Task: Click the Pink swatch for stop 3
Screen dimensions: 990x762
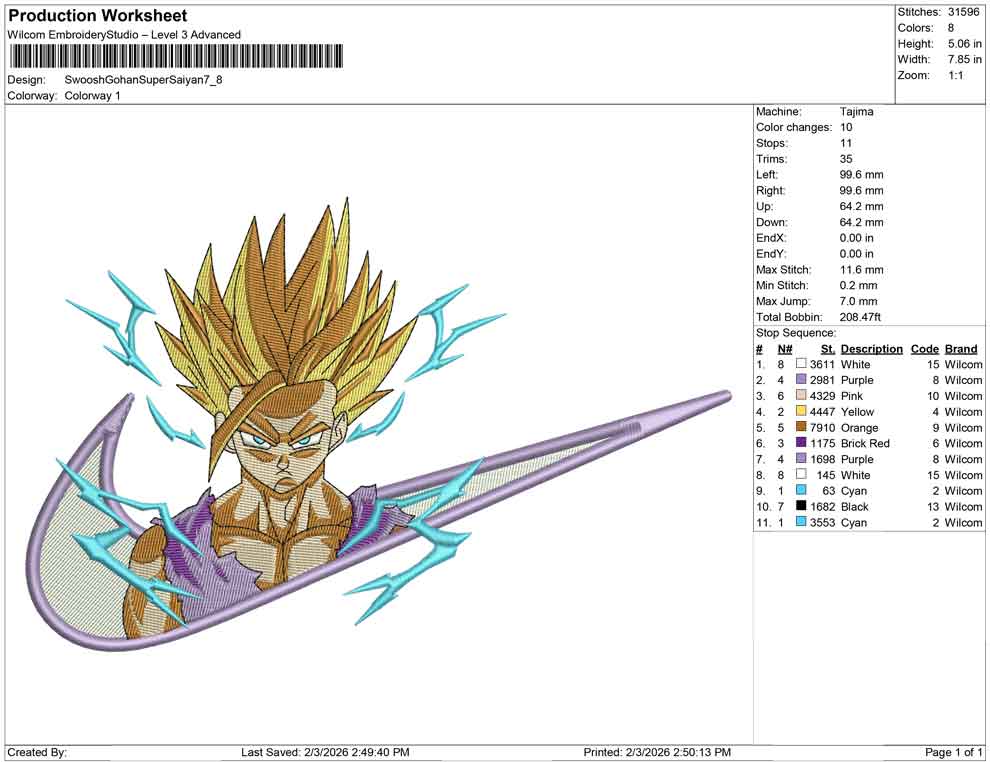Action: [799, 396]
